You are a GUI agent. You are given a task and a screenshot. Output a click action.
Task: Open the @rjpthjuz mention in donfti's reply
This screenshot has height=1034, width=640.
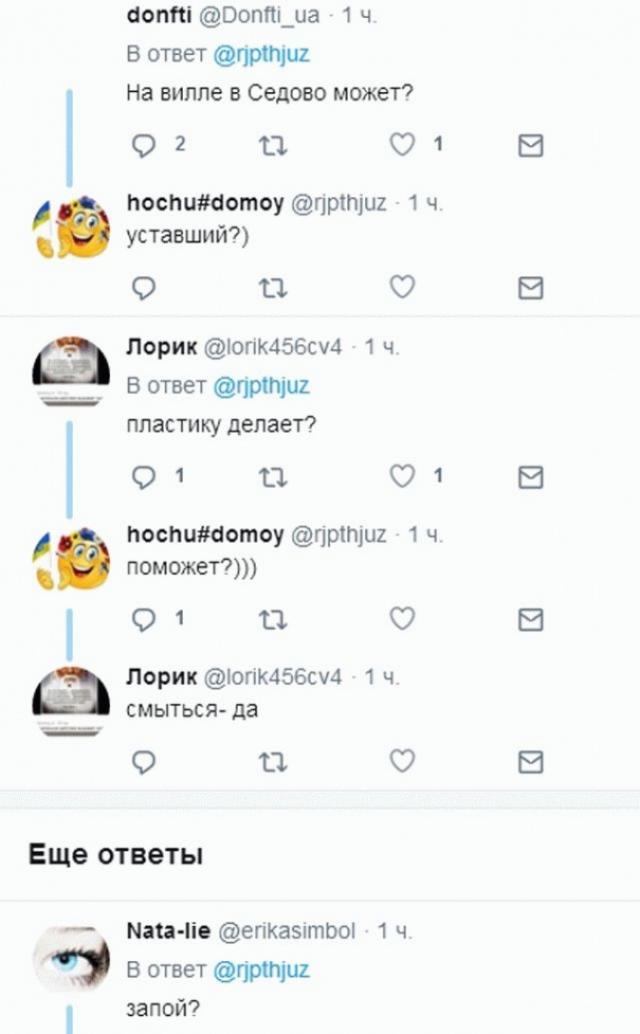click(x=262, y=55)
